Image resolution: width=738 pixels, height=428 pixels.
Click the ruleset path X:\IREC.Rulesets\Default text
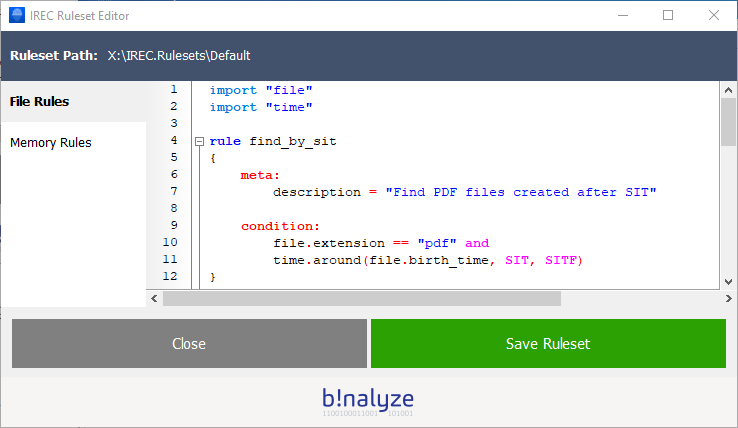(179, 55)
